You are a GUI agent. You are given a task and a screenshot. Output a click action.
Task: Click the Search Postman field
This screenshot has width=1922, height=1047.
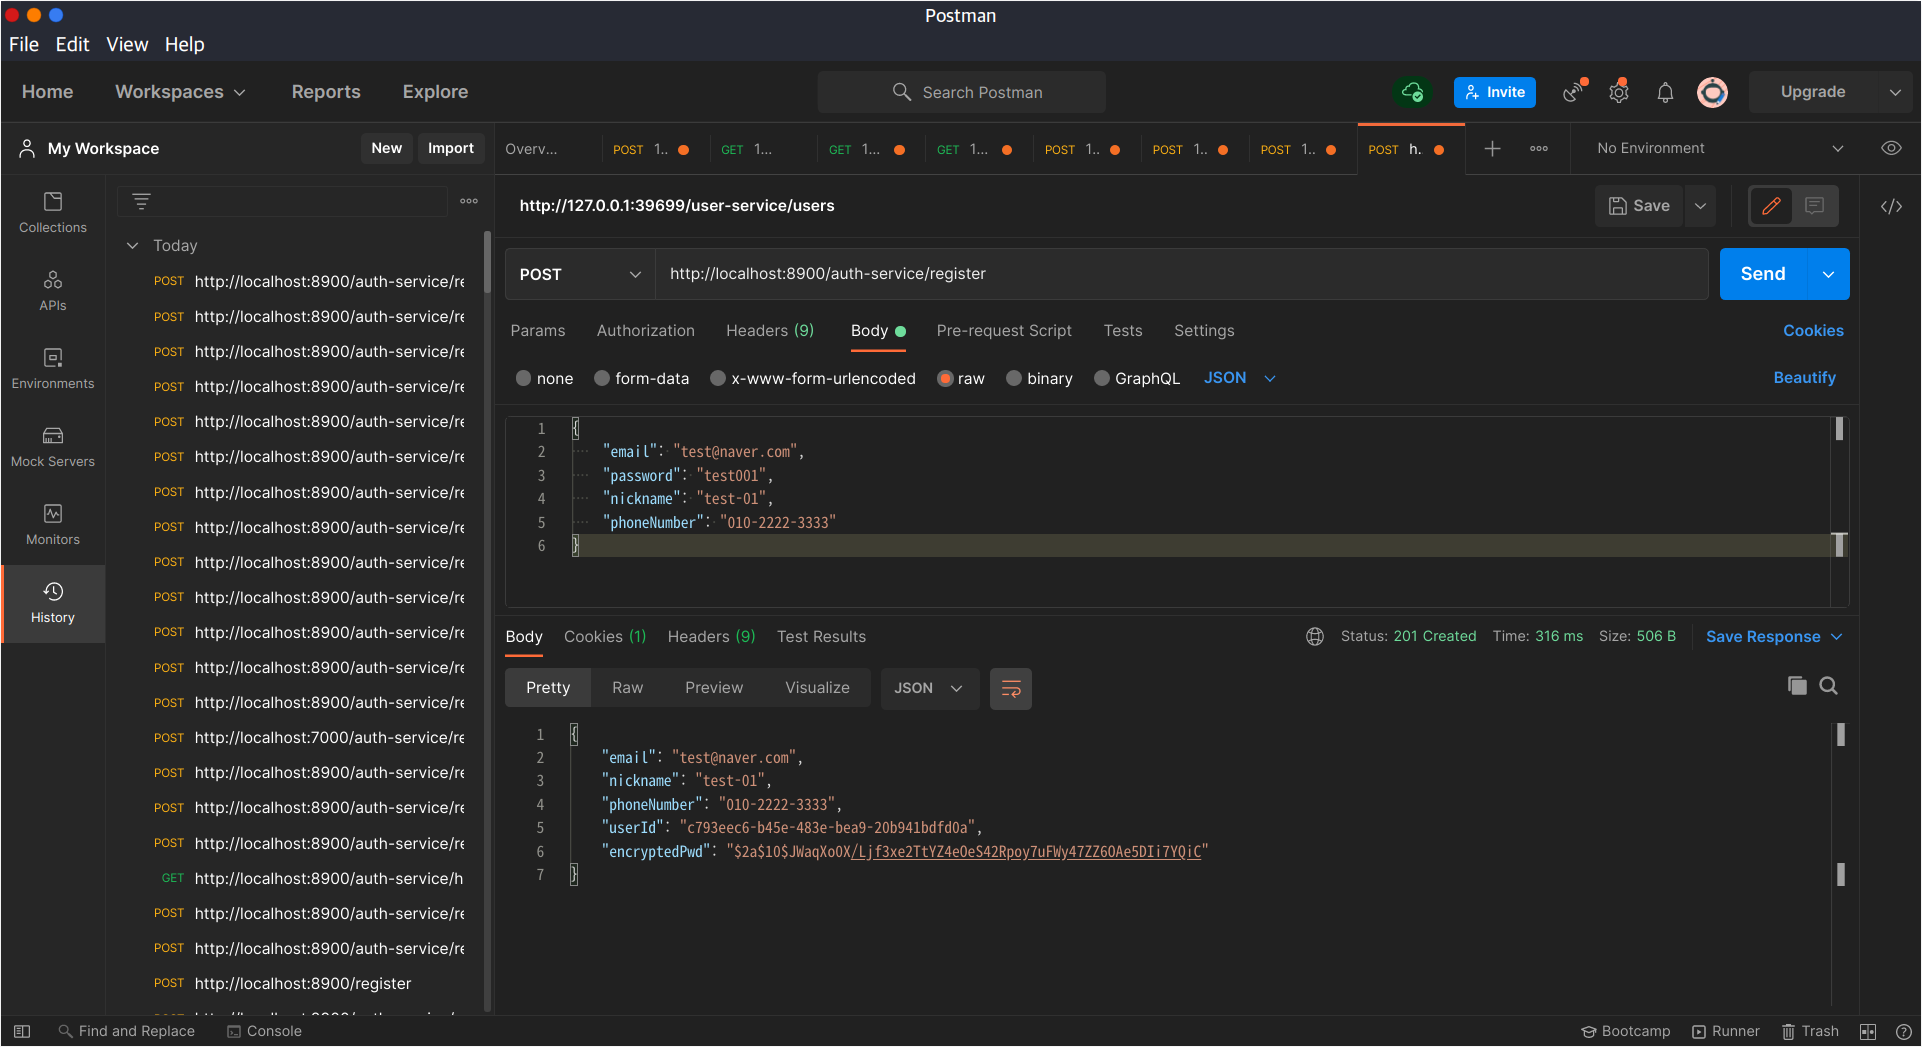(962, 92)
